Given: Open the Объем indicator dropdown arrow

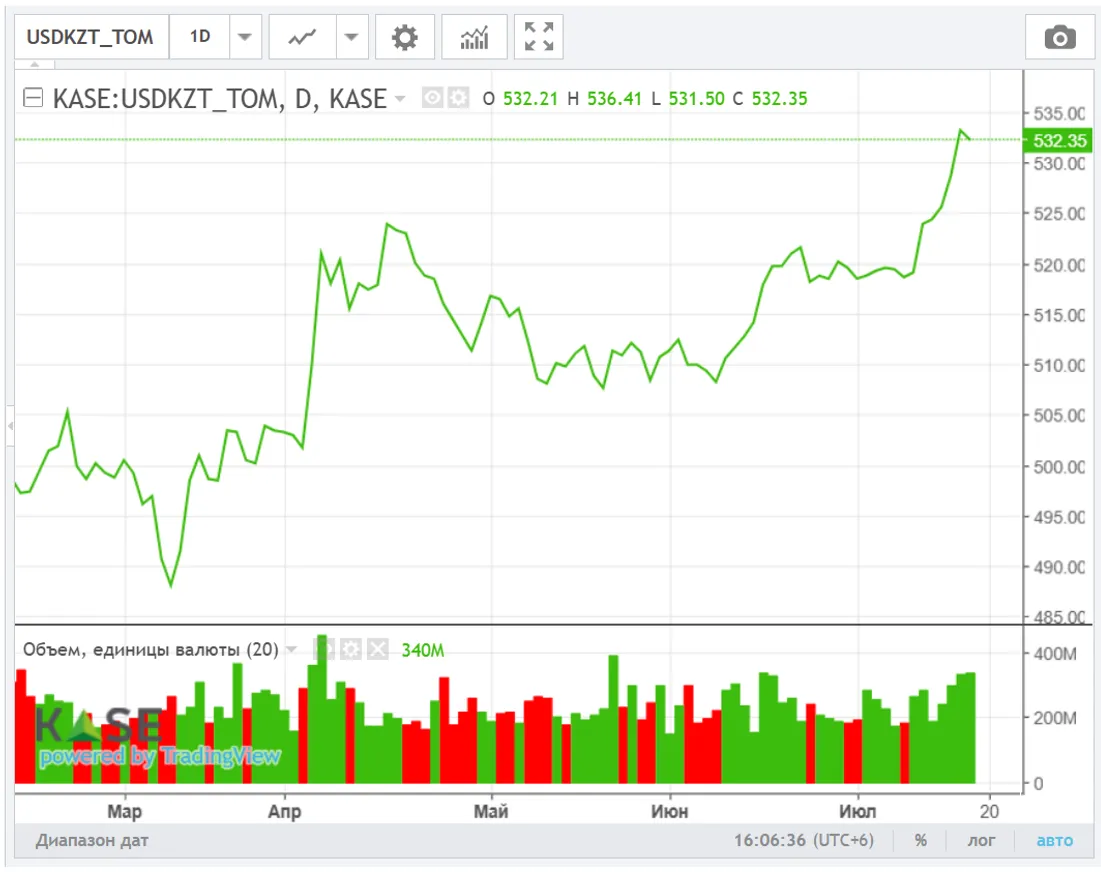Looking at the screenshot, I should click(291, 650).
